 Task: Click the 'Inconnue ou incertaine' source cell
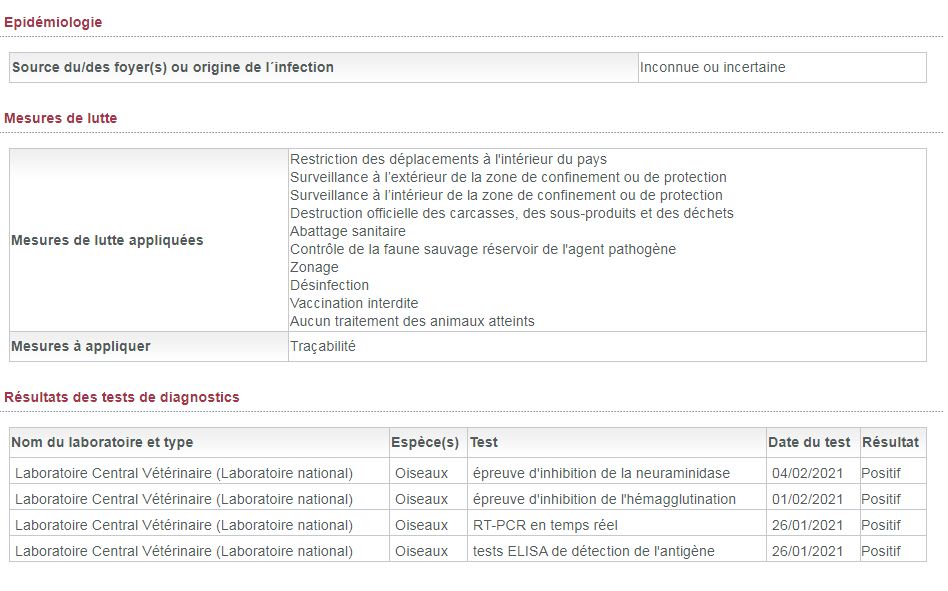[782, 67]
